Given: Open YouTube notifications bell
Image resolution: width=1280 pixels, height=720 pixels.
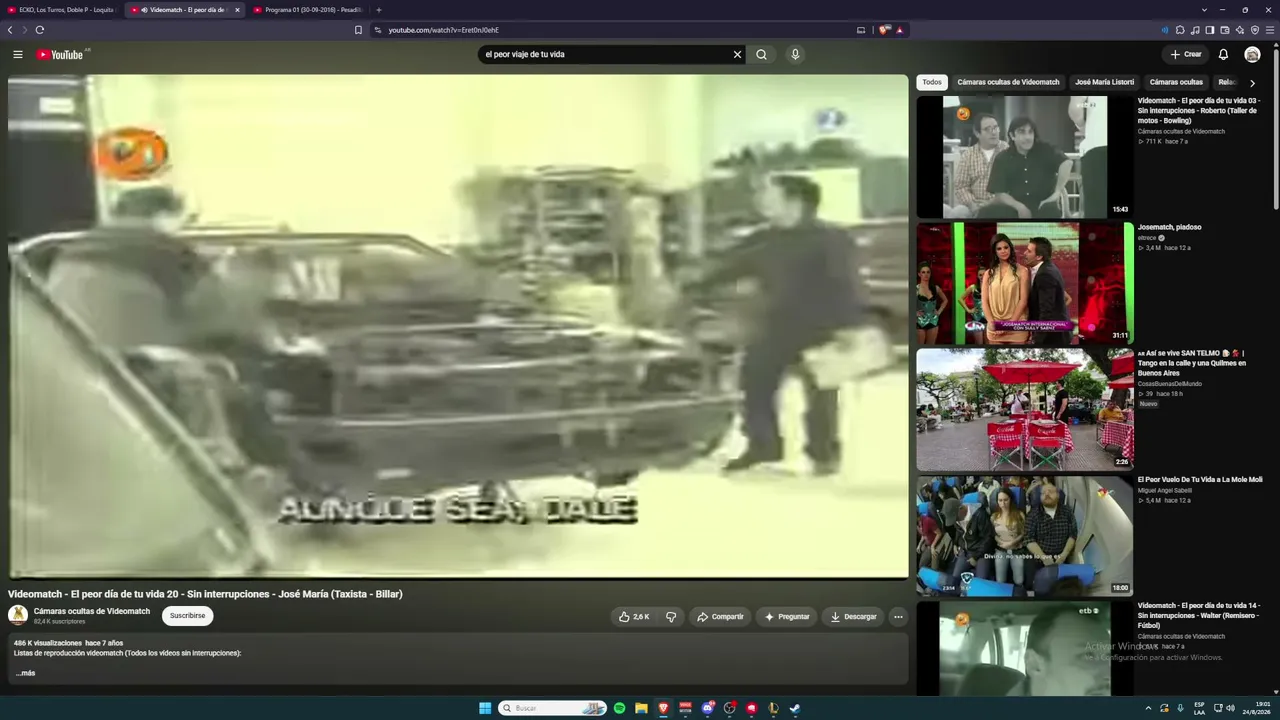Looking at the screenshot, I should [1223, 55].
